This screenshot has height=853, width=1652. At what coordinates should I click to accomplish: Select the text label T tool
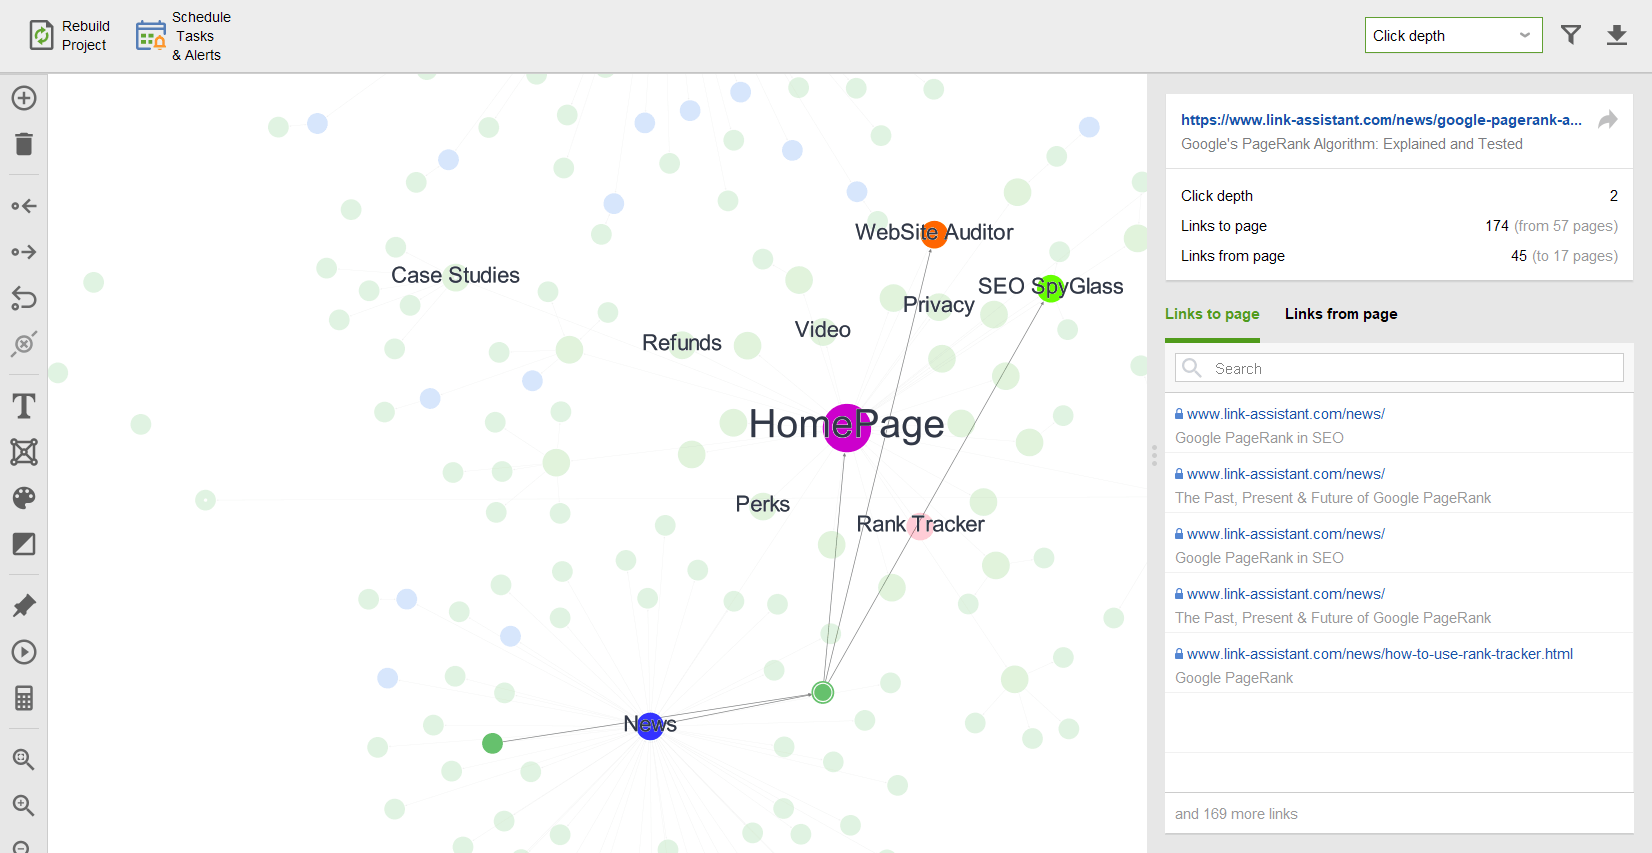tap(24, 406)
